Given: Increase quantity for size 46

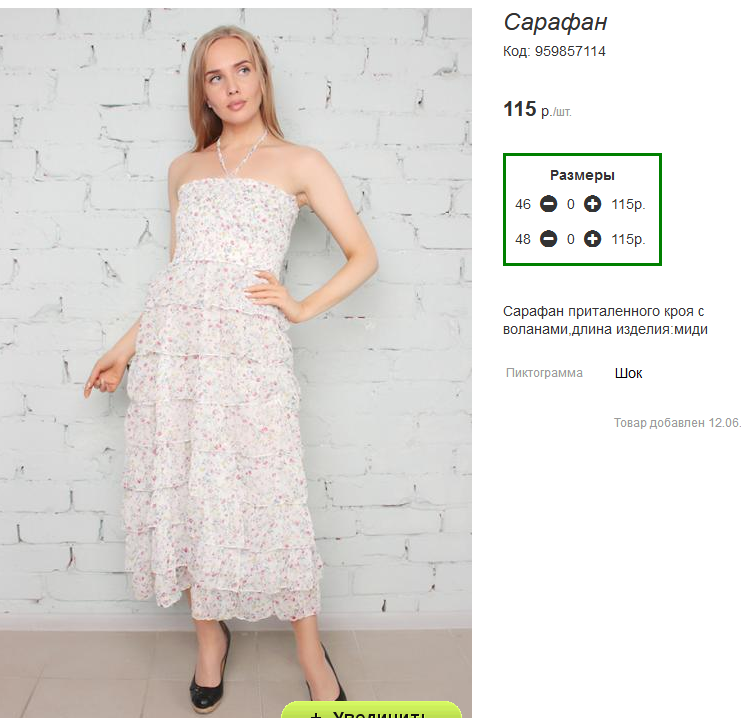Looking at the screenshot, I should tap(592, 205).
